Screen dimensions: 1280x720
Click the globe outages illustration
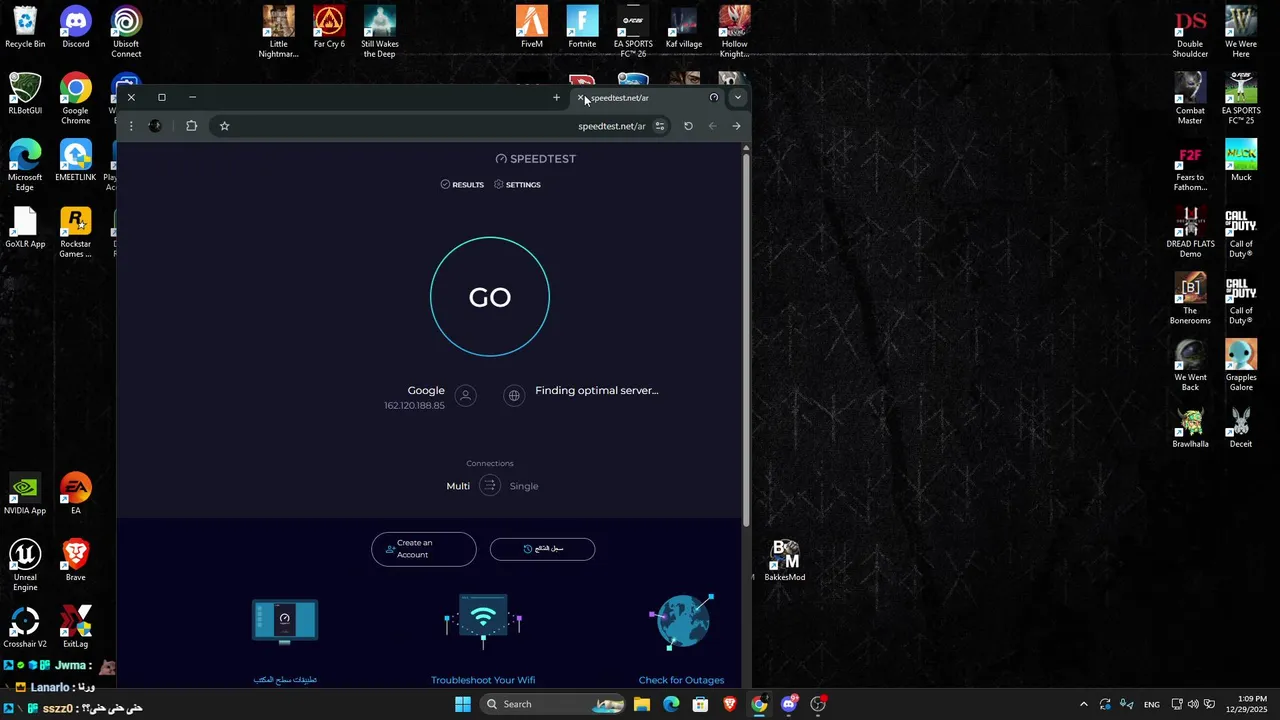coord(682,621)
